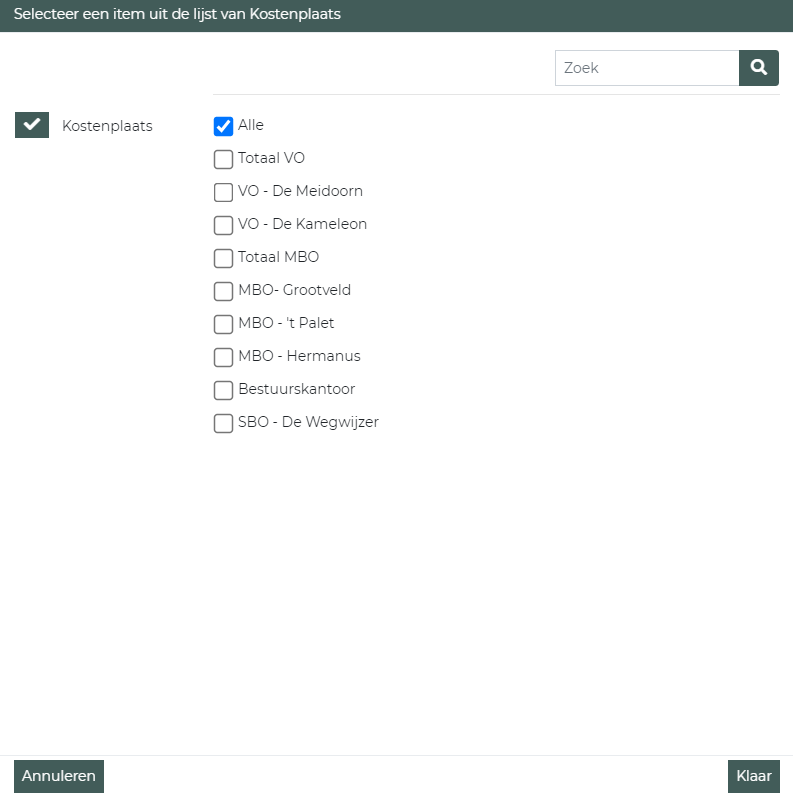Check the MBO- Grootveld checkbox
The width and height of the screenshot is (793, 794).
click(223, 291)
